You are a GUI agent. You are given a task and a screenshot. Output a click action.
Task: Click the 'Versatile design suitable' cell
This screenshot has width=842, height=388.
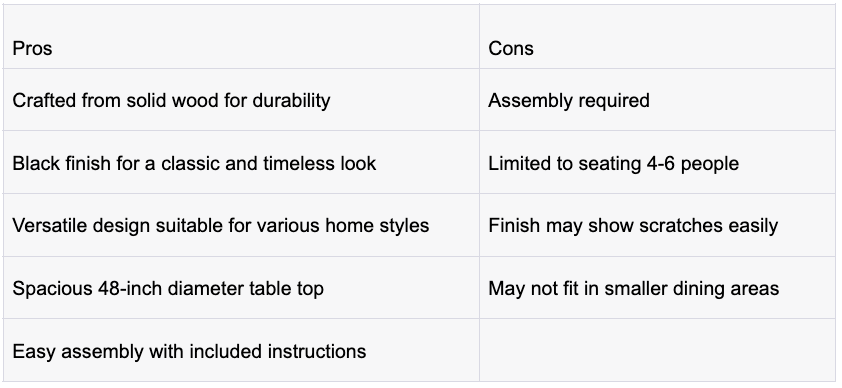click(x=241, y=225)
